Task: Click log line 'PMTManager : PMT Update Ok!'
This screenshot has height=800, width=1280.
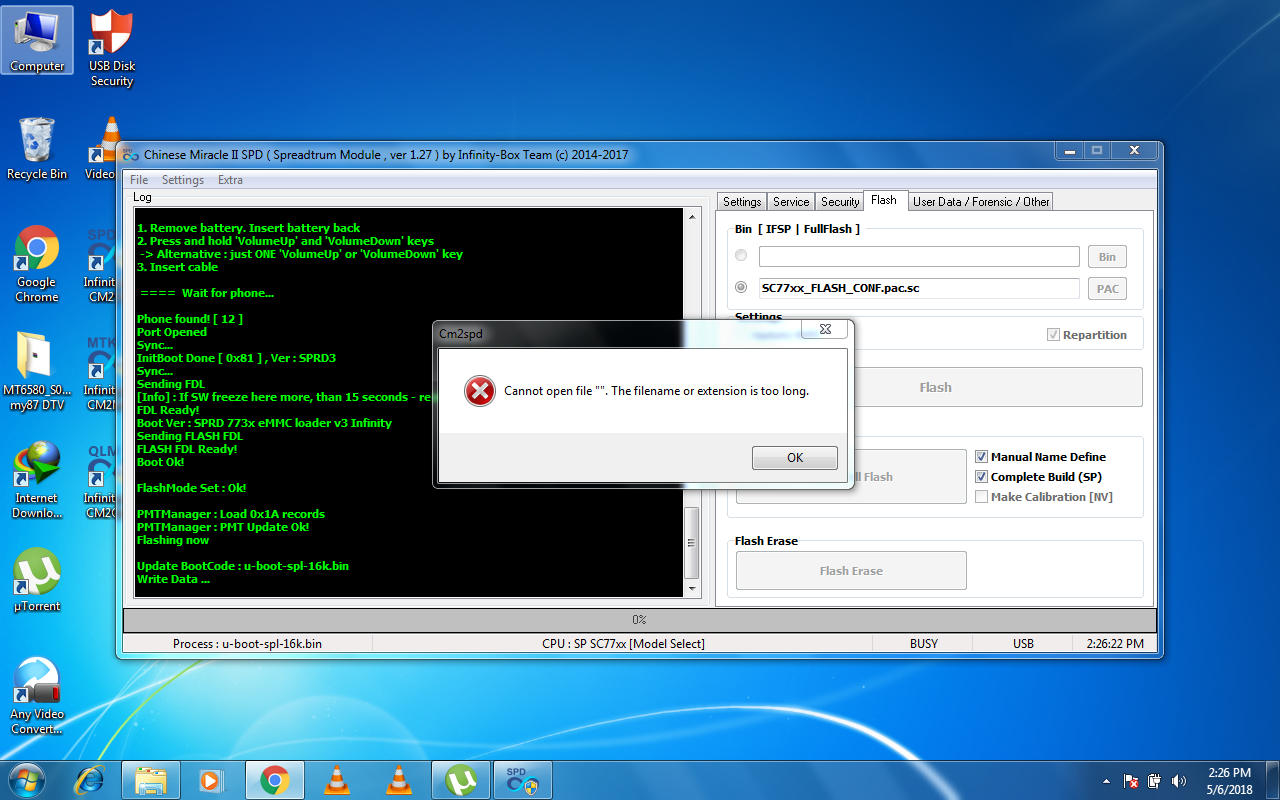Action: [x=223, y=527]
